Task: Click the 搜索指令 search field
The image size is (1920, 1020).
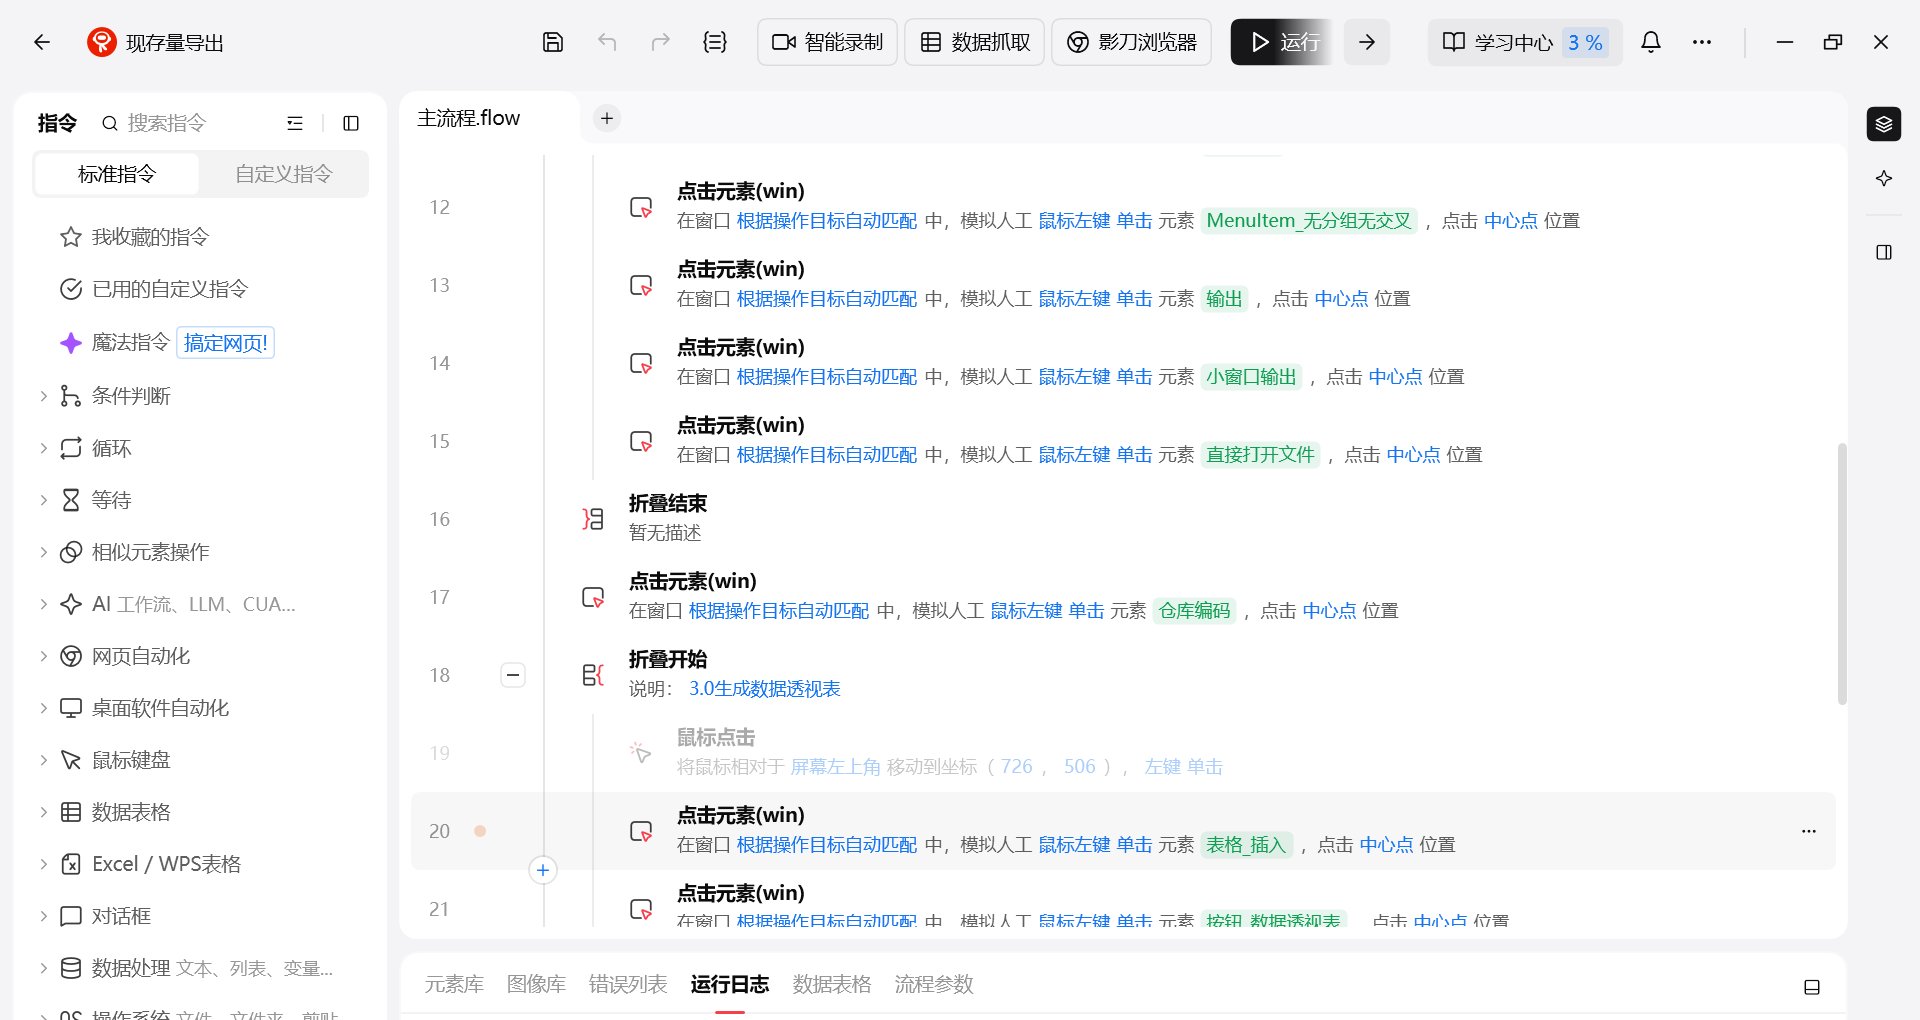Action: [190, 123]
